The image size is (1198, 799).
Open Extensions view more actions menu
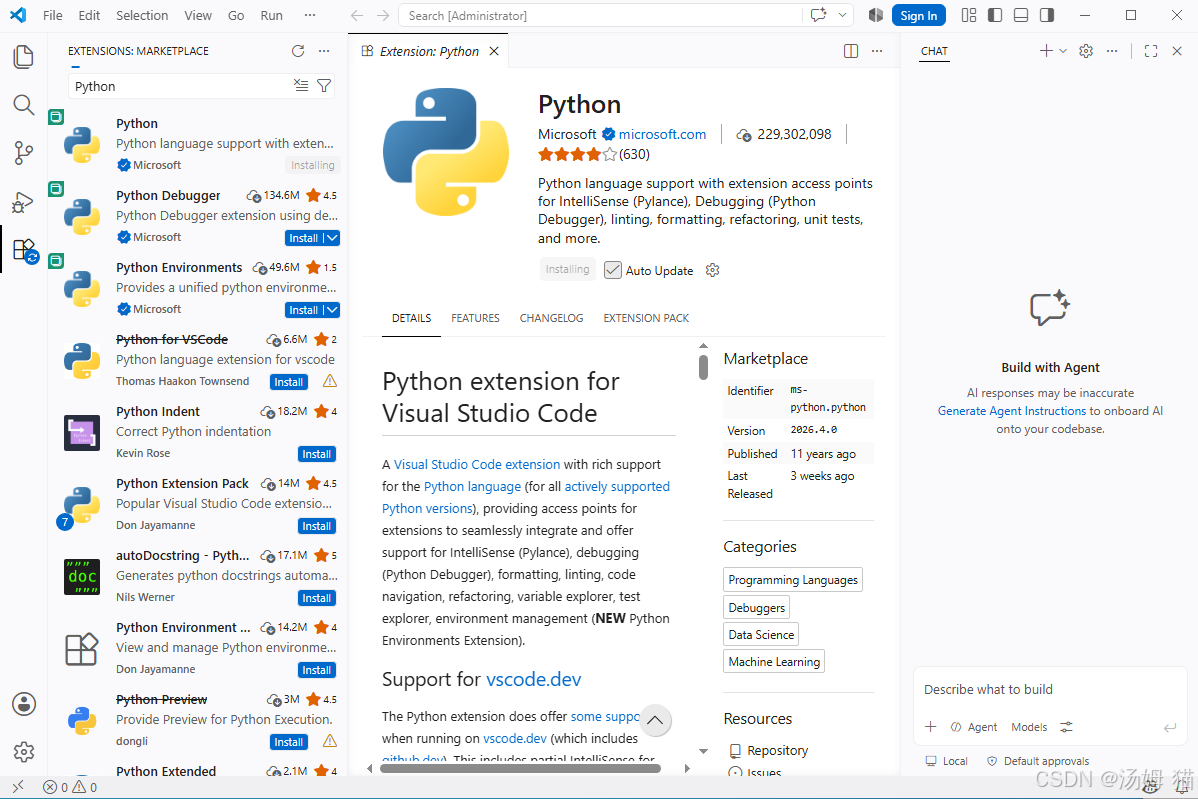coord(324,51)
